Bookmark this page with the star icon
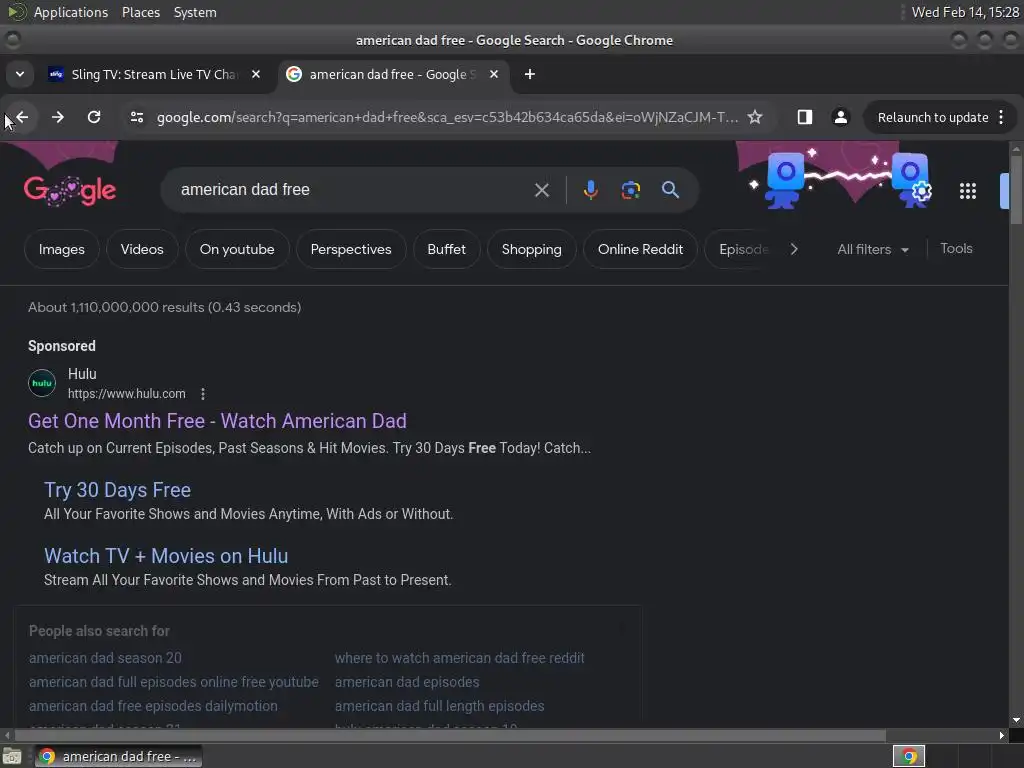This screenshot has width=1024, height=768. [755, 118]
